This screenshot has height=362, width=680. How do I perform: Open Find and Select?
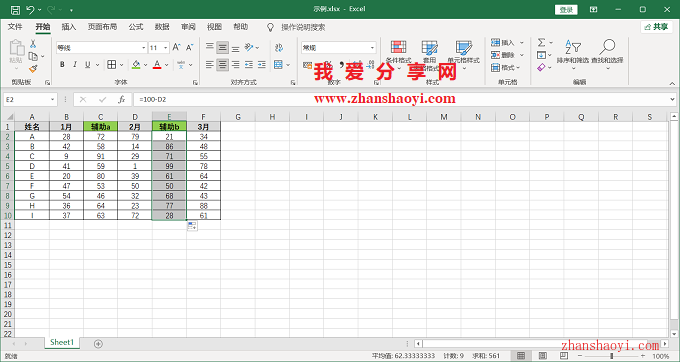pyautogui.click(x=607, y=55)
